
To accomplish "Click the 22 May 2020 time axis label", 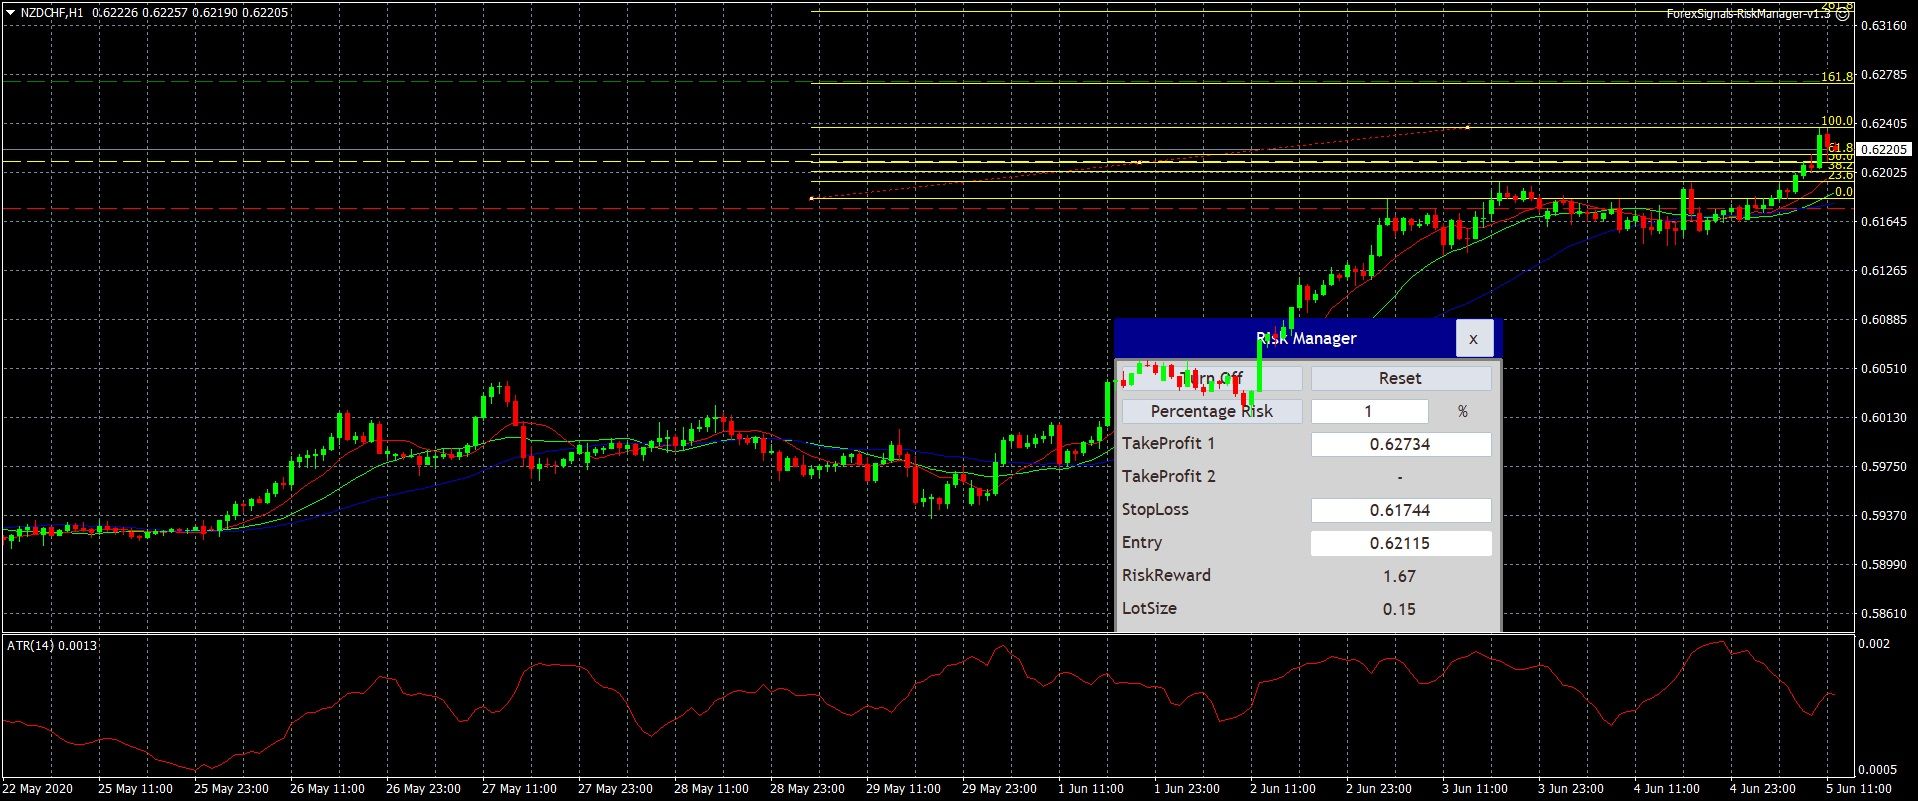I will (38, 789).
